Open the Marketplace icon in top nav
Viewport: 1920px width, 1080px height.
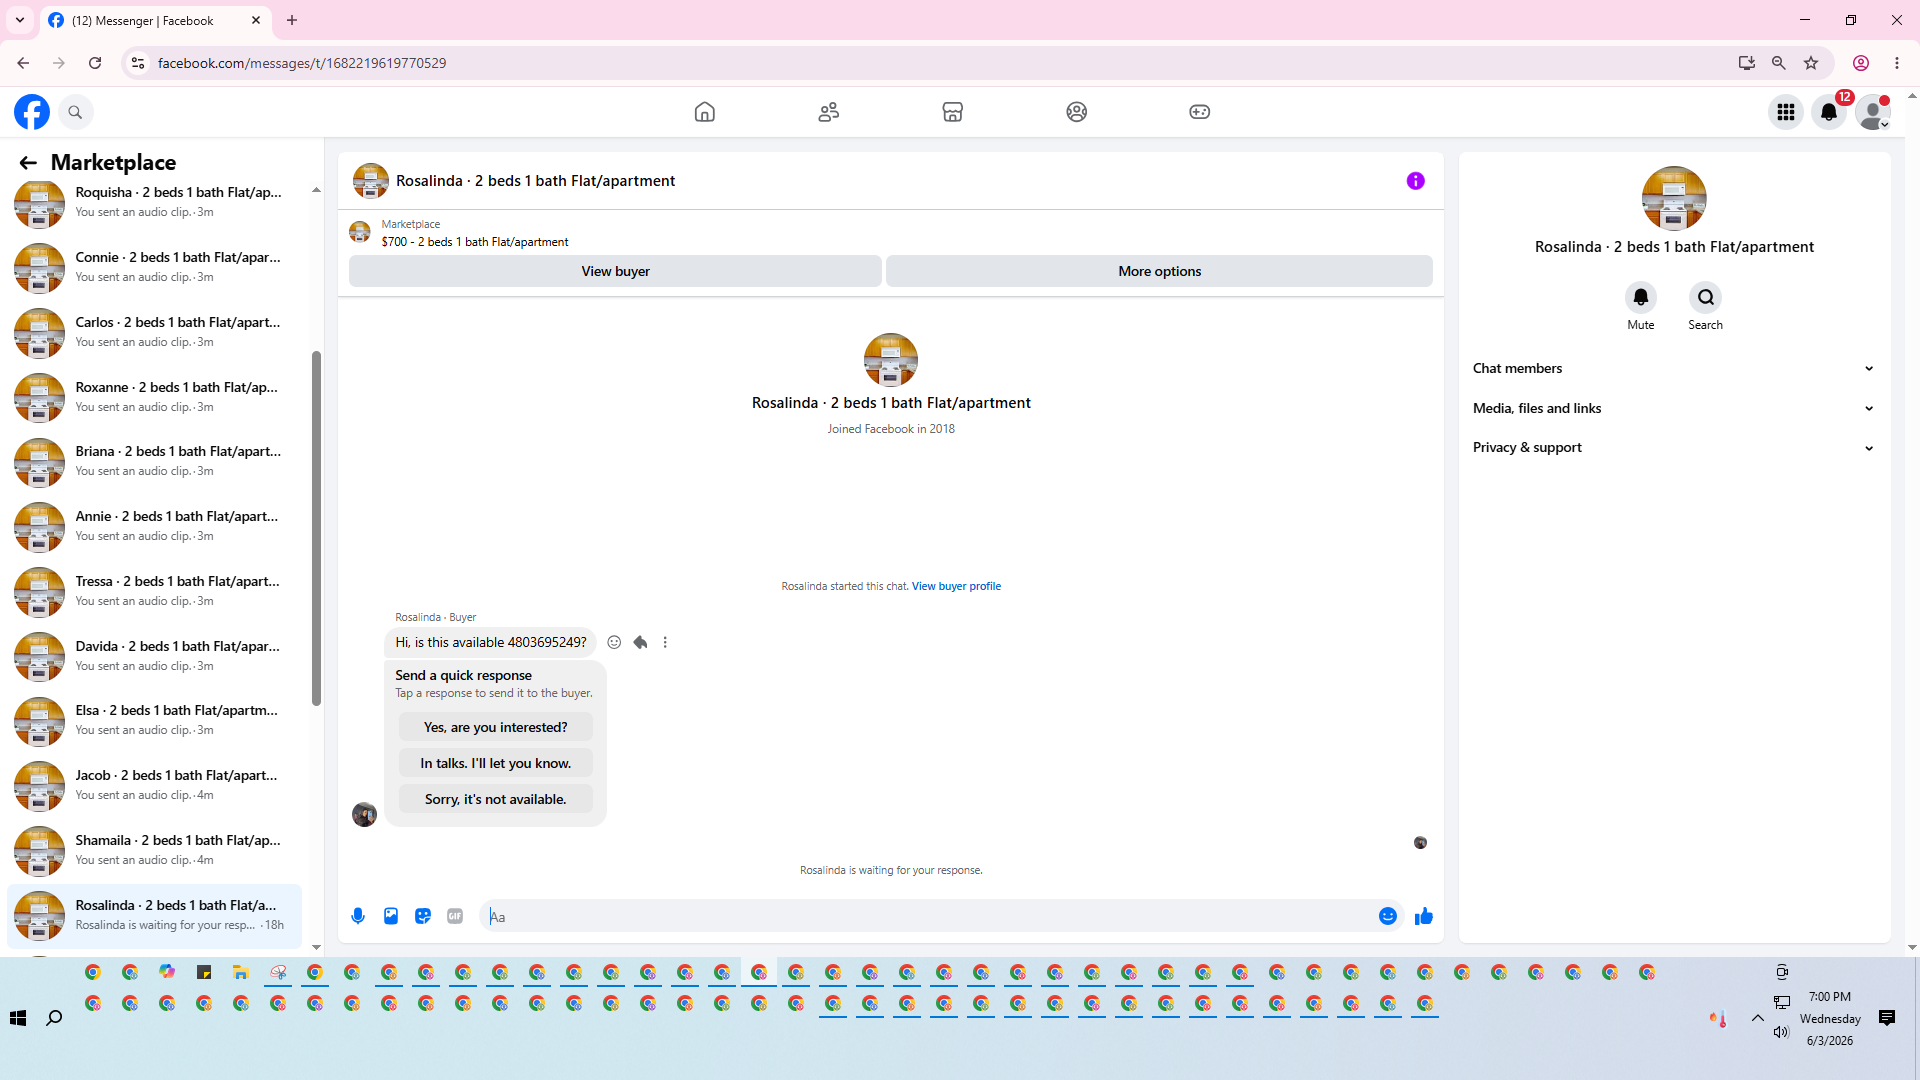pos(953,112)
